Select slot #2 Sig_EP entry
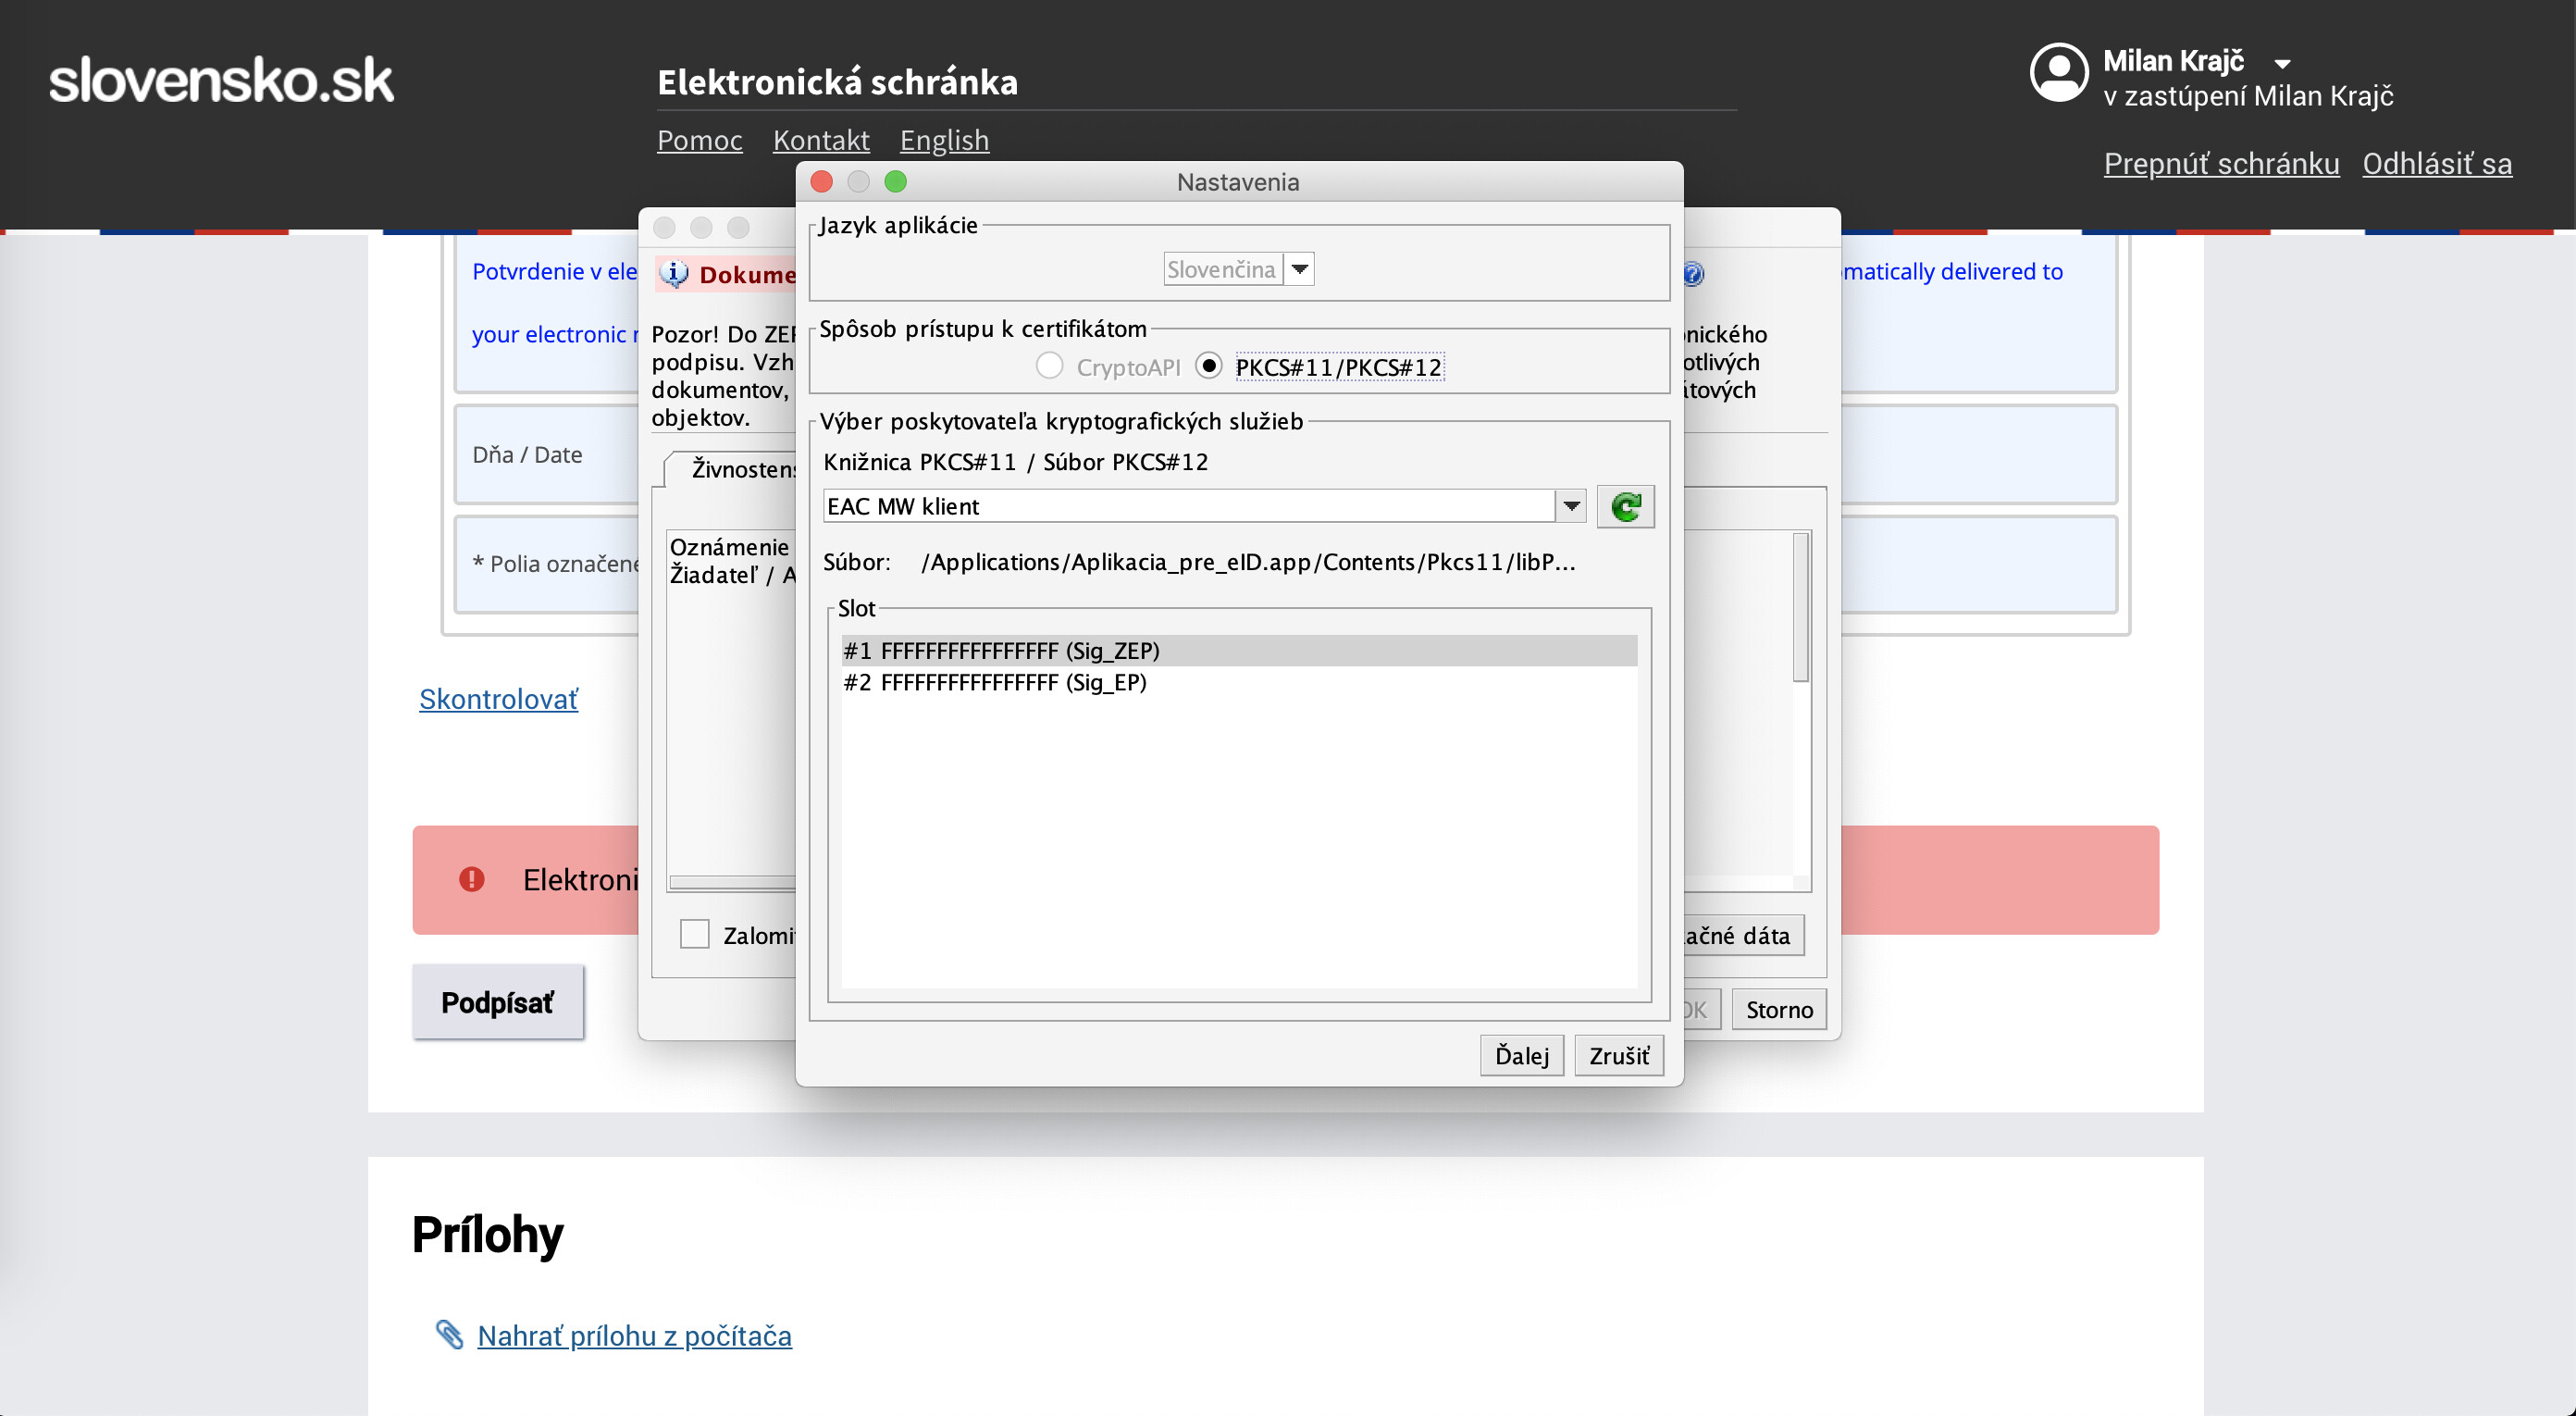The height and width of the screenshot is (1416, 2576). [995, 682]
